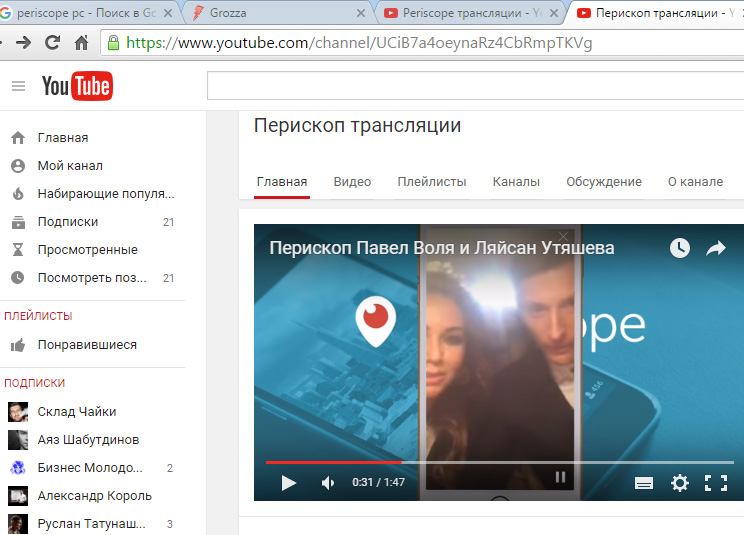744x535 pixels.
Task: Click Аяз Шабутдинов channel avatar
Action: pyautogui.click(x=18, y=440)
